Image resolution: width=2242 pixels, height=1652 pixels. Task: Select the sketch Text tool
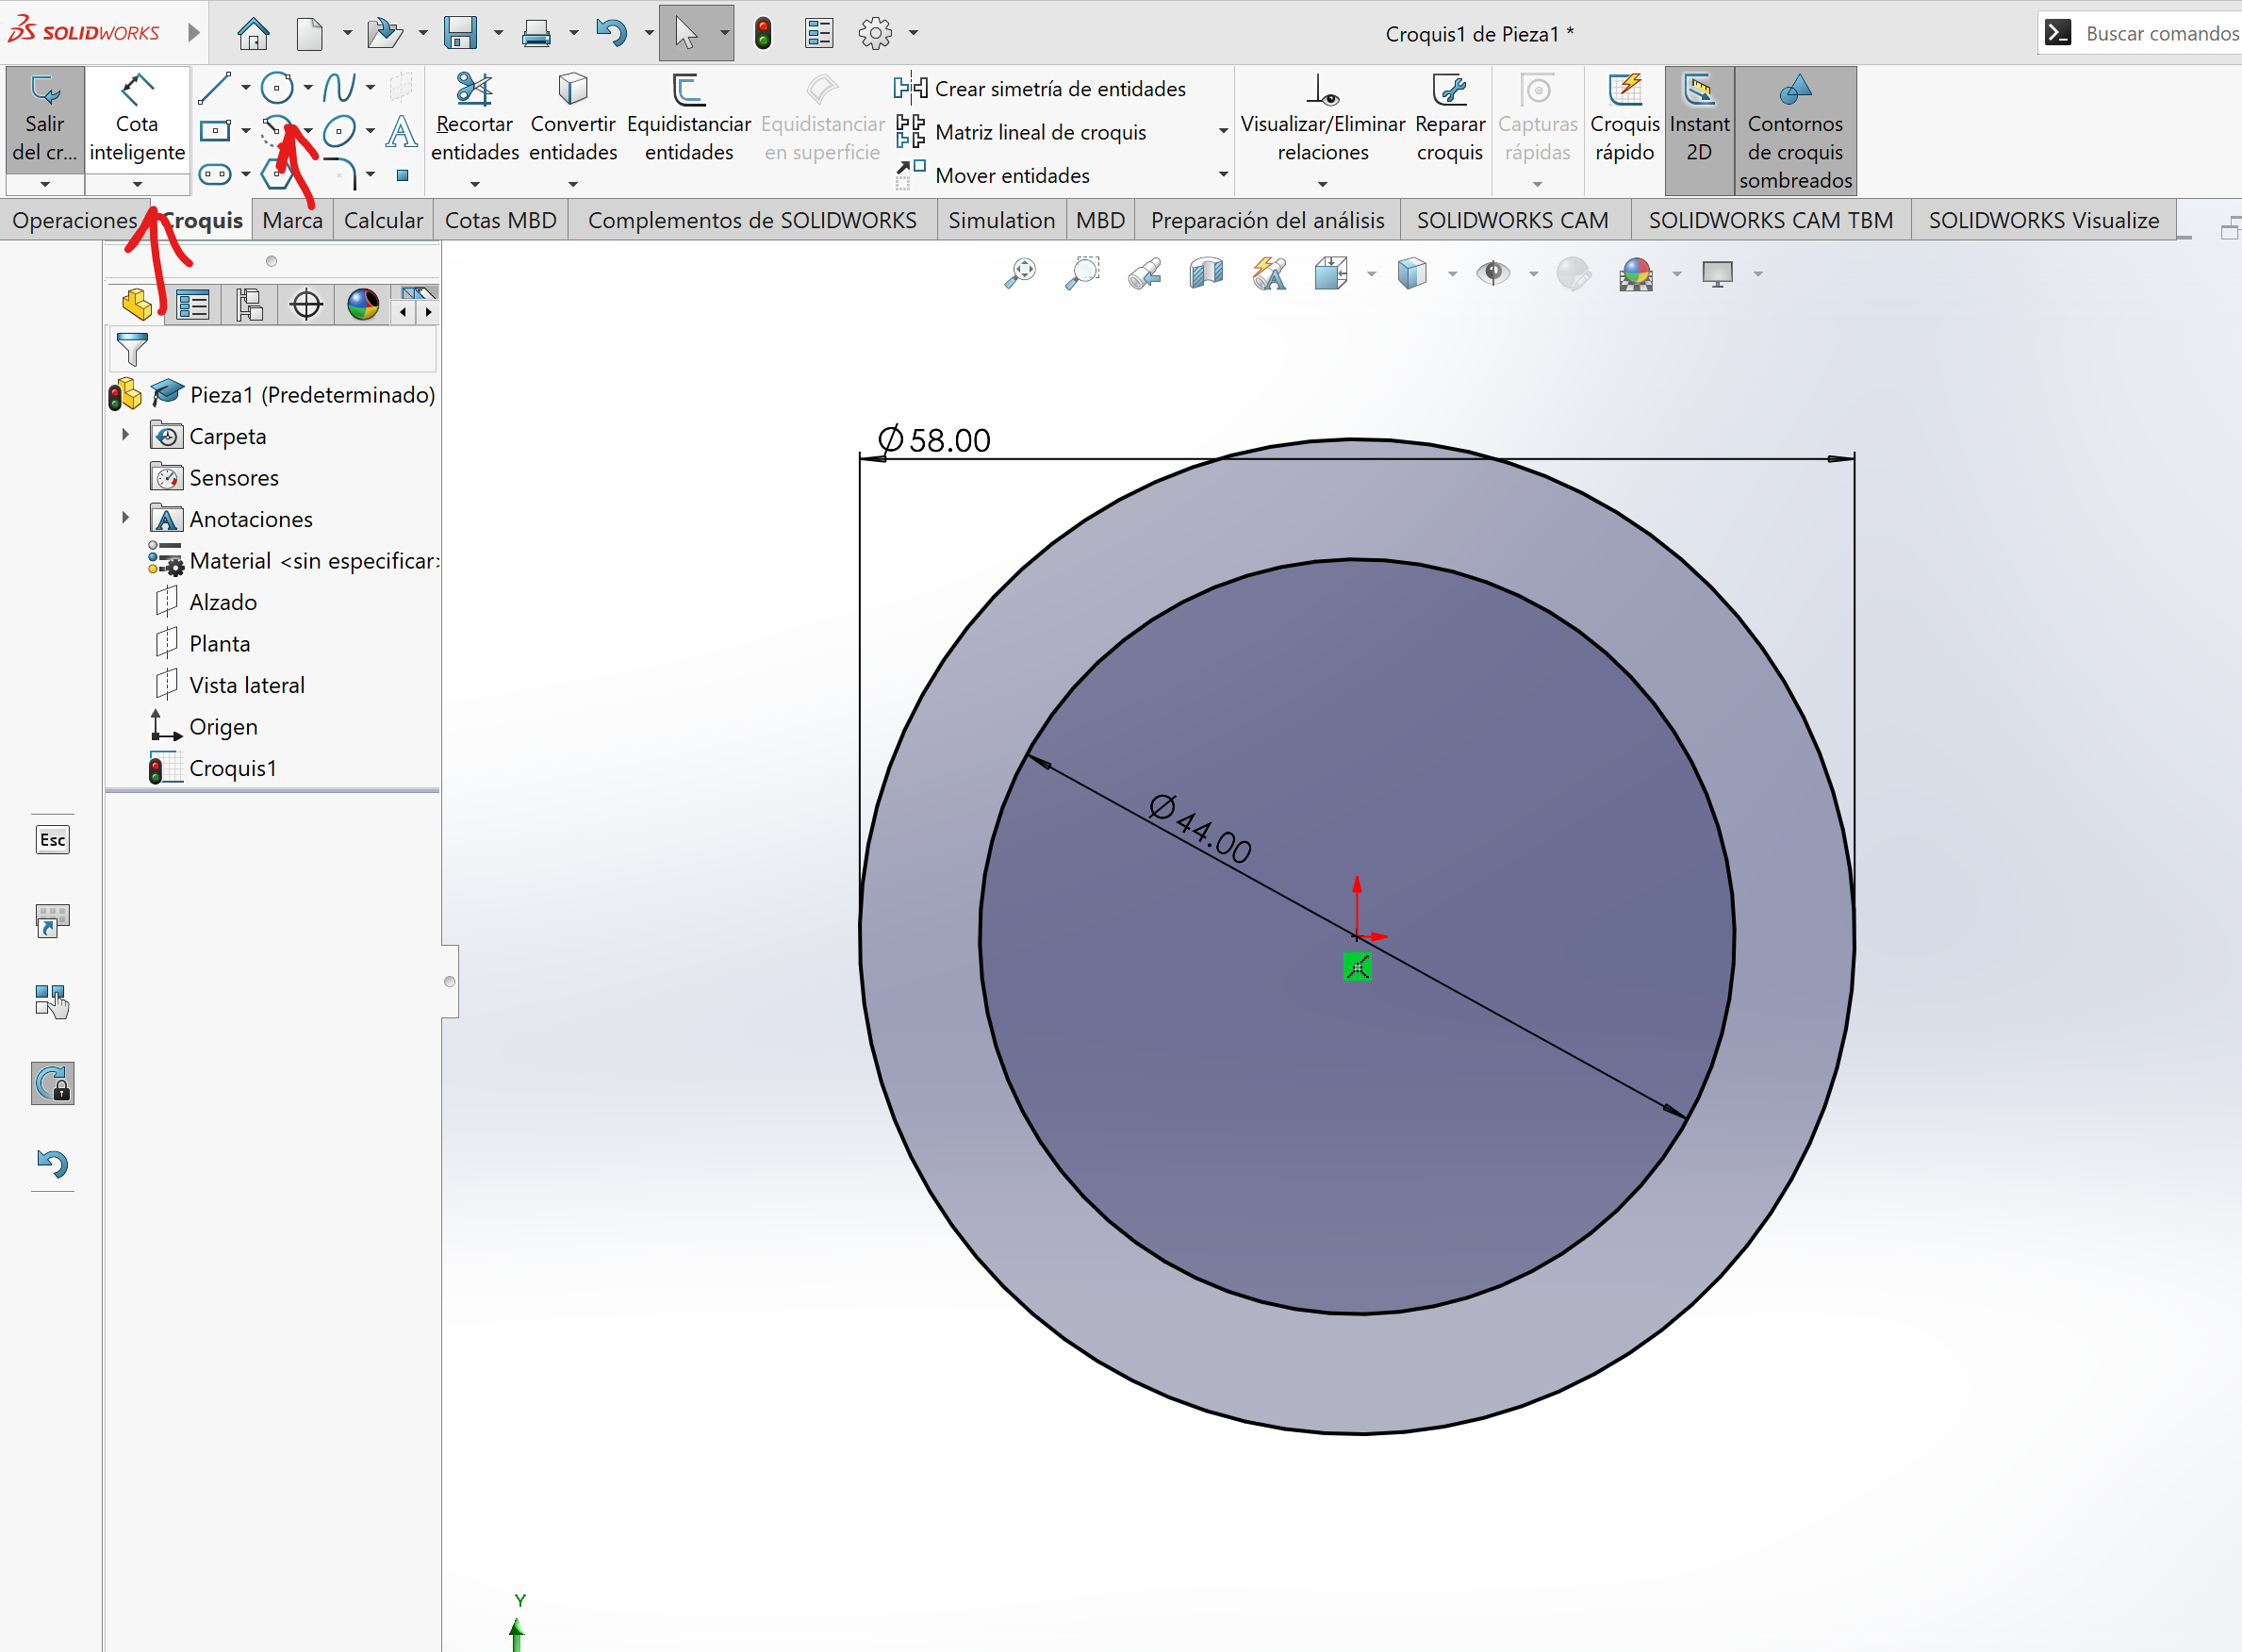pos(401,131)
